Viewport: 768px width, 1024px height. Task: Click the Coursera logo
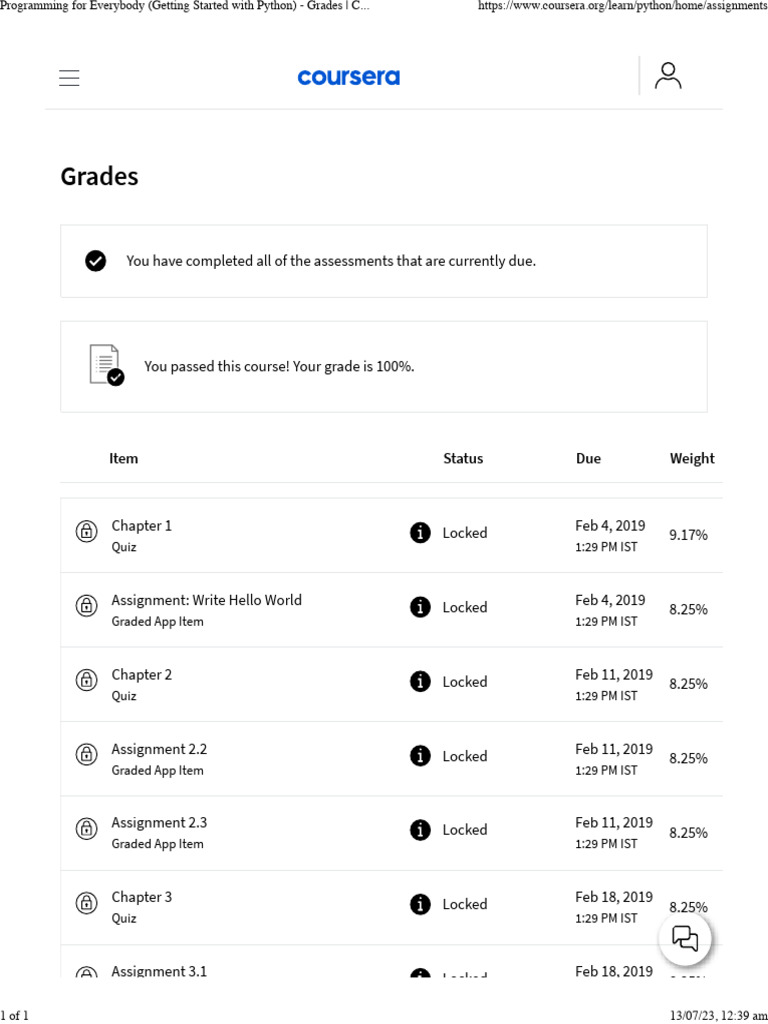tap(348, 77)
